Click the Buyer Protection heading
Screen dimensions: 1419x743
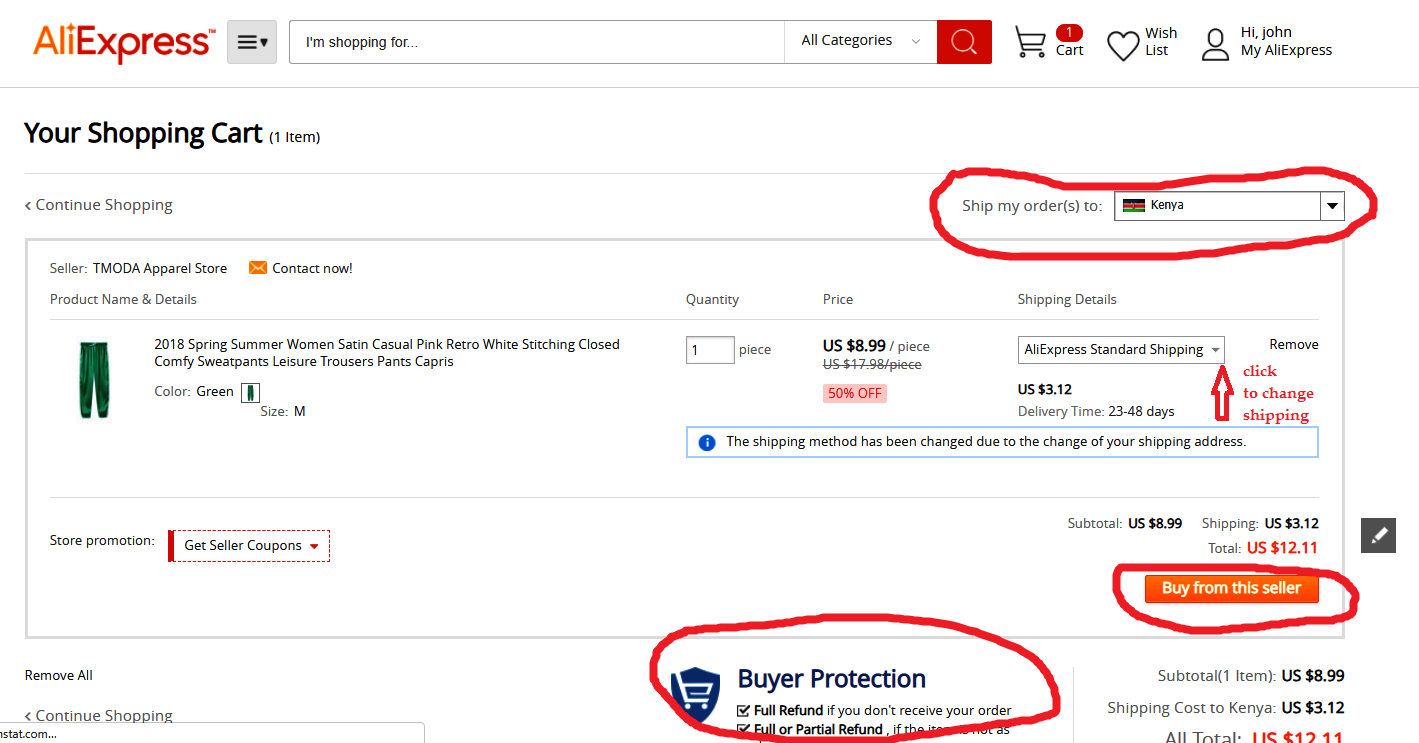tap(832, 679)
